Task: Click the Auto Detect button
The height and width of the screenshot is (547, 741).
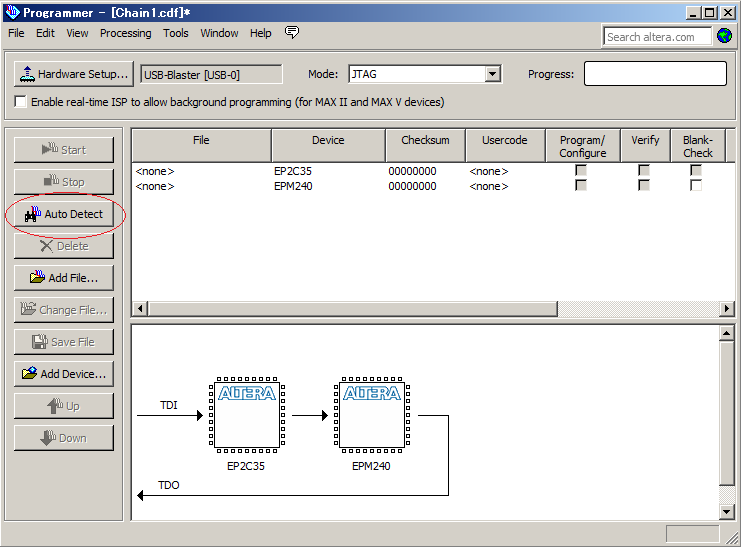Action: [64, 214]
